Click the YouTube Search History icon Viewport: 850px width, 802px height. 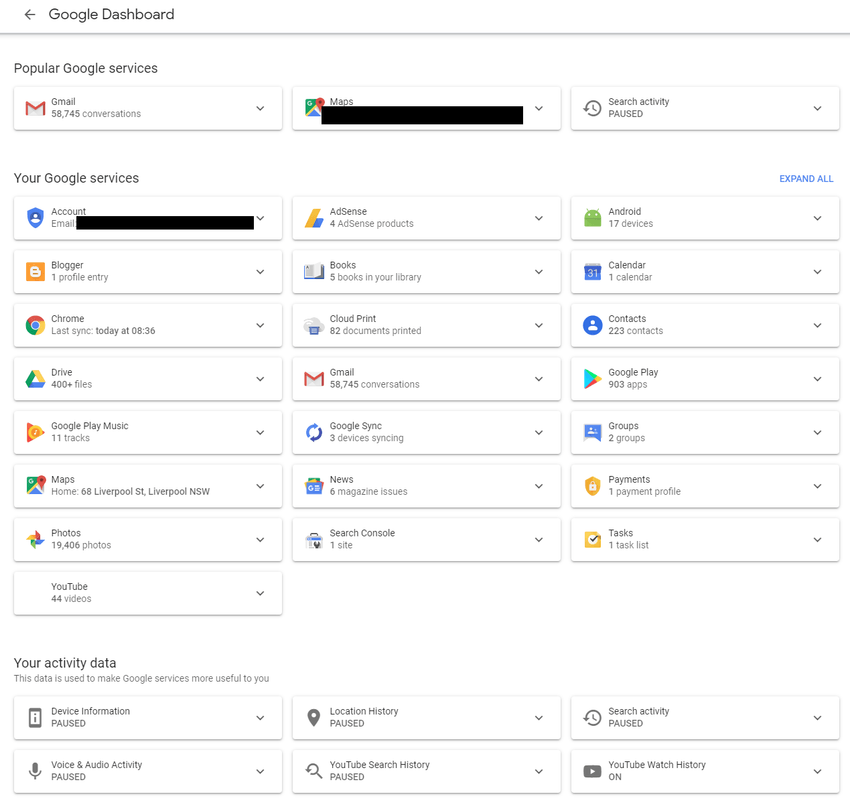click(x=314, y=771)
